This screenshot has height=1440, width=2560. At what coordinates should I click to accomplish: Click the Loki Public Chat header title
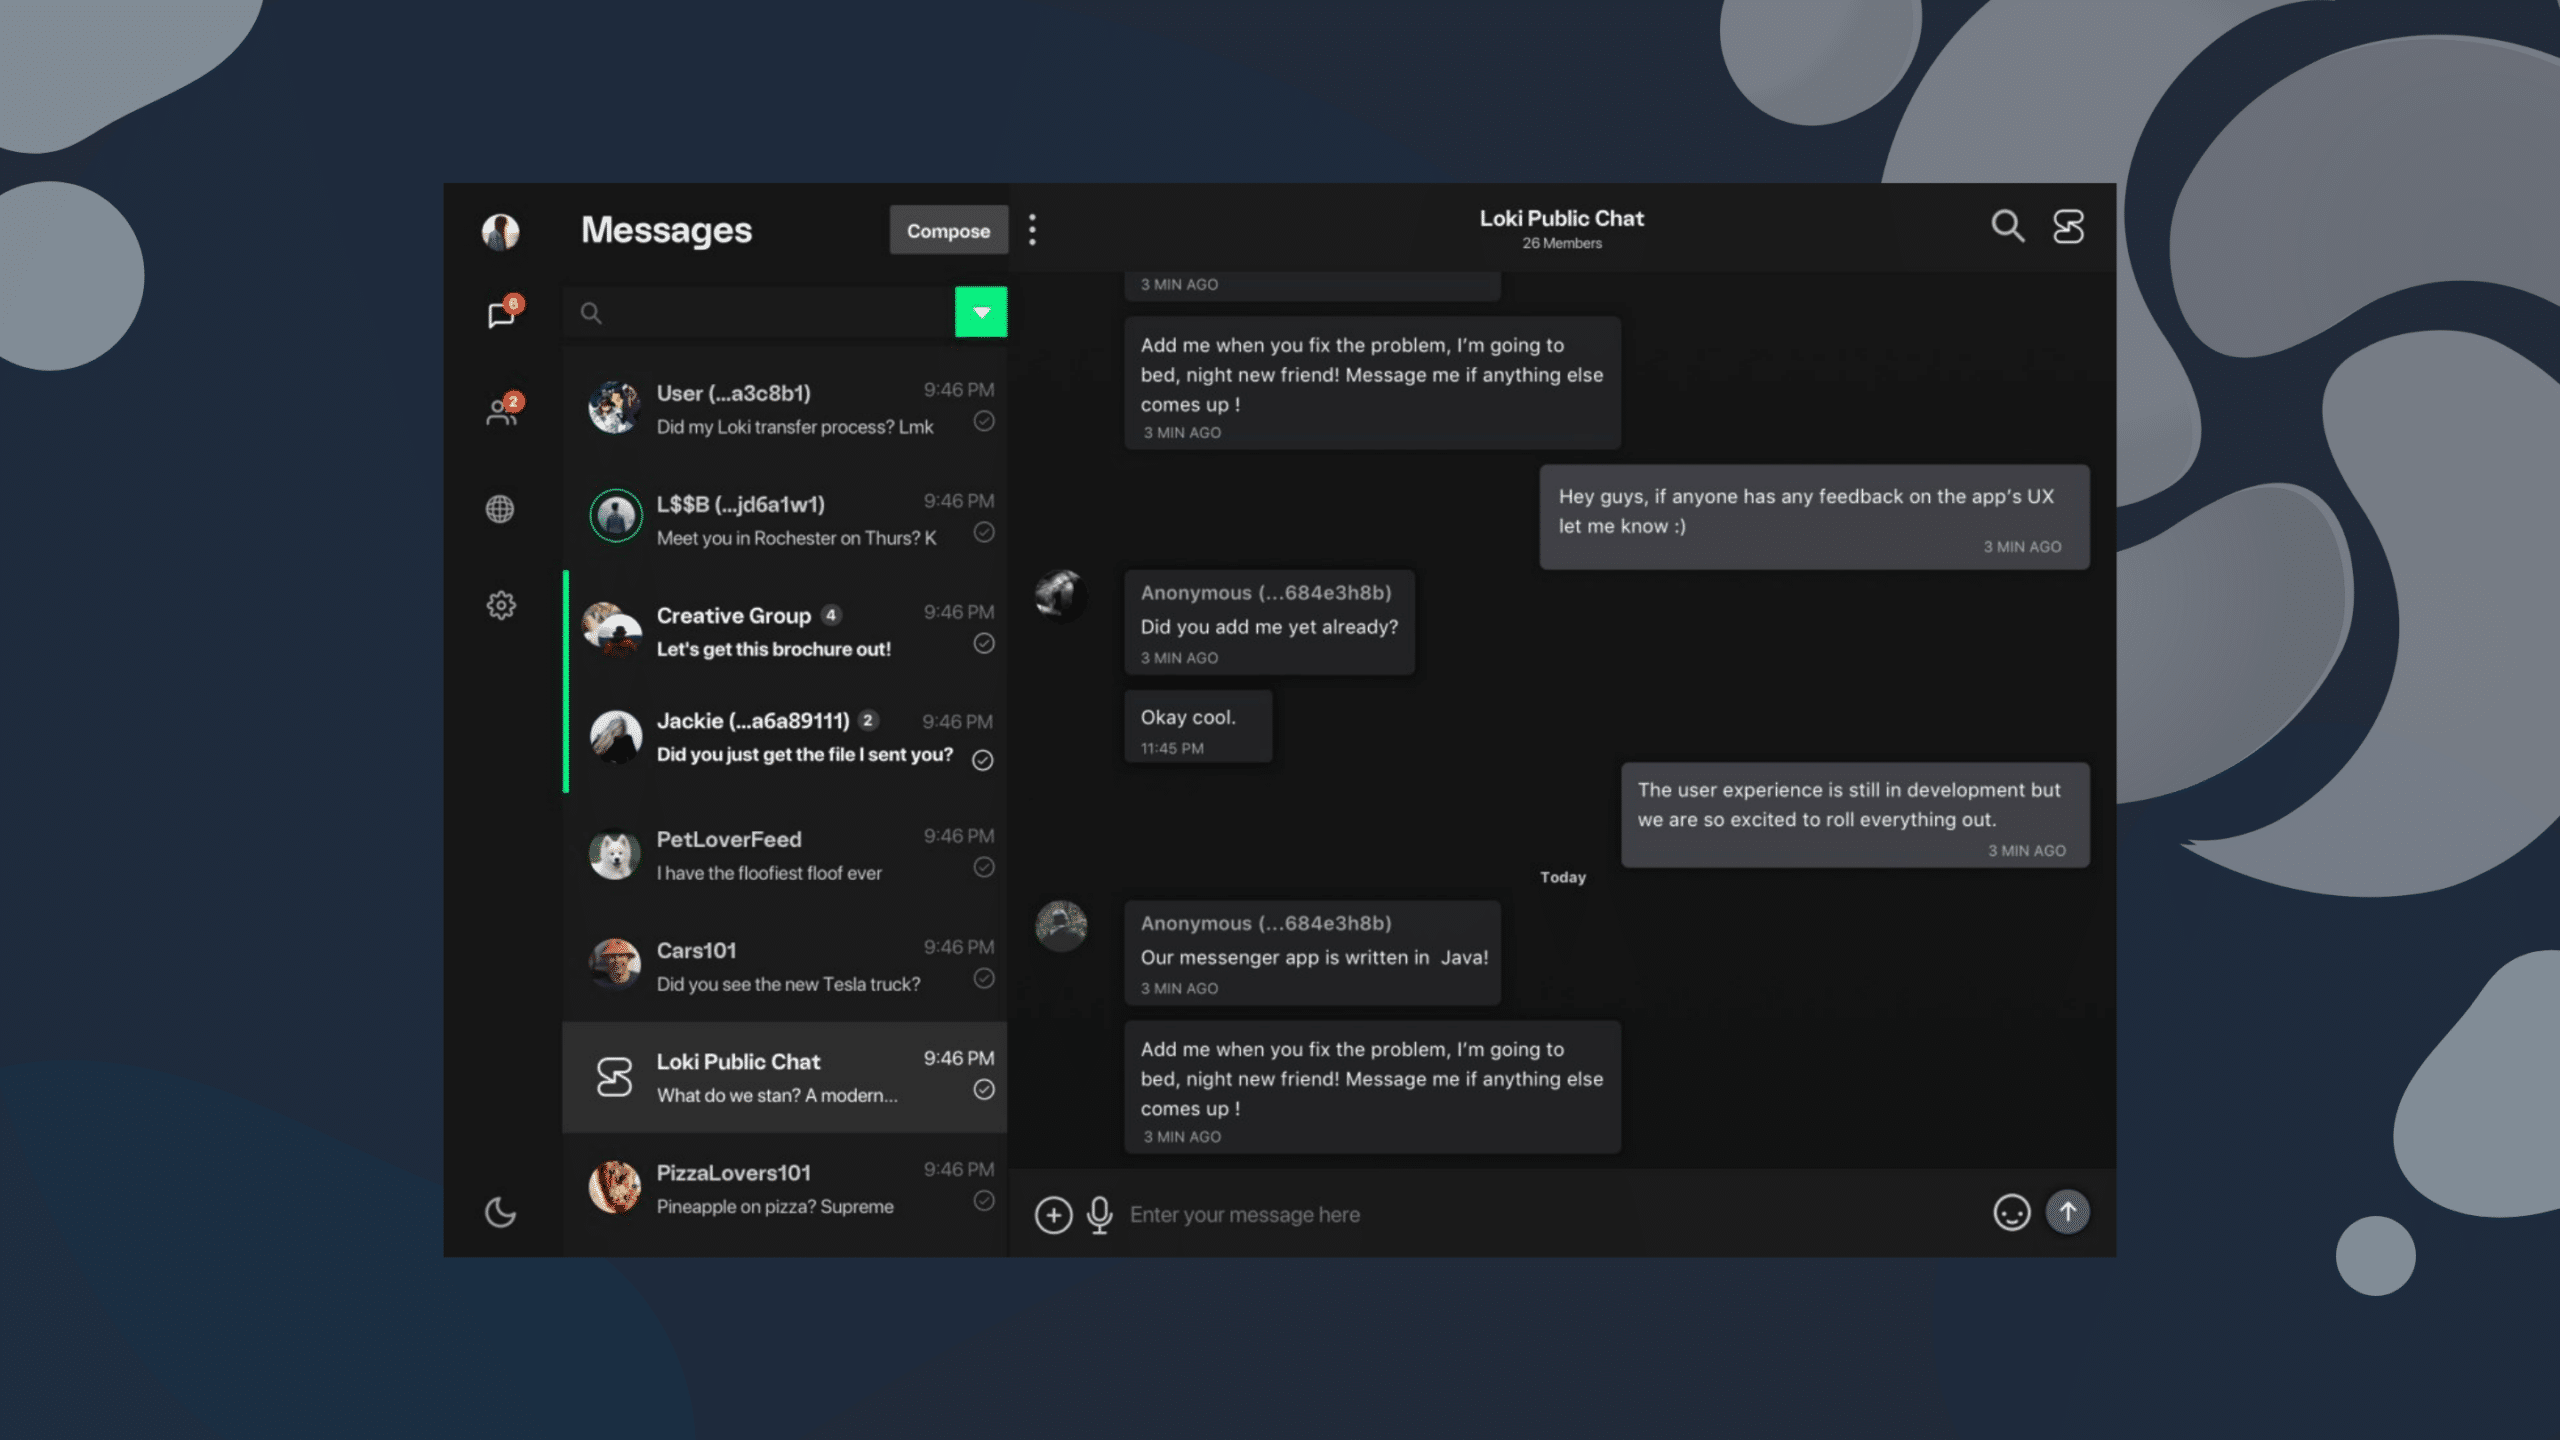coord(1561,218)
